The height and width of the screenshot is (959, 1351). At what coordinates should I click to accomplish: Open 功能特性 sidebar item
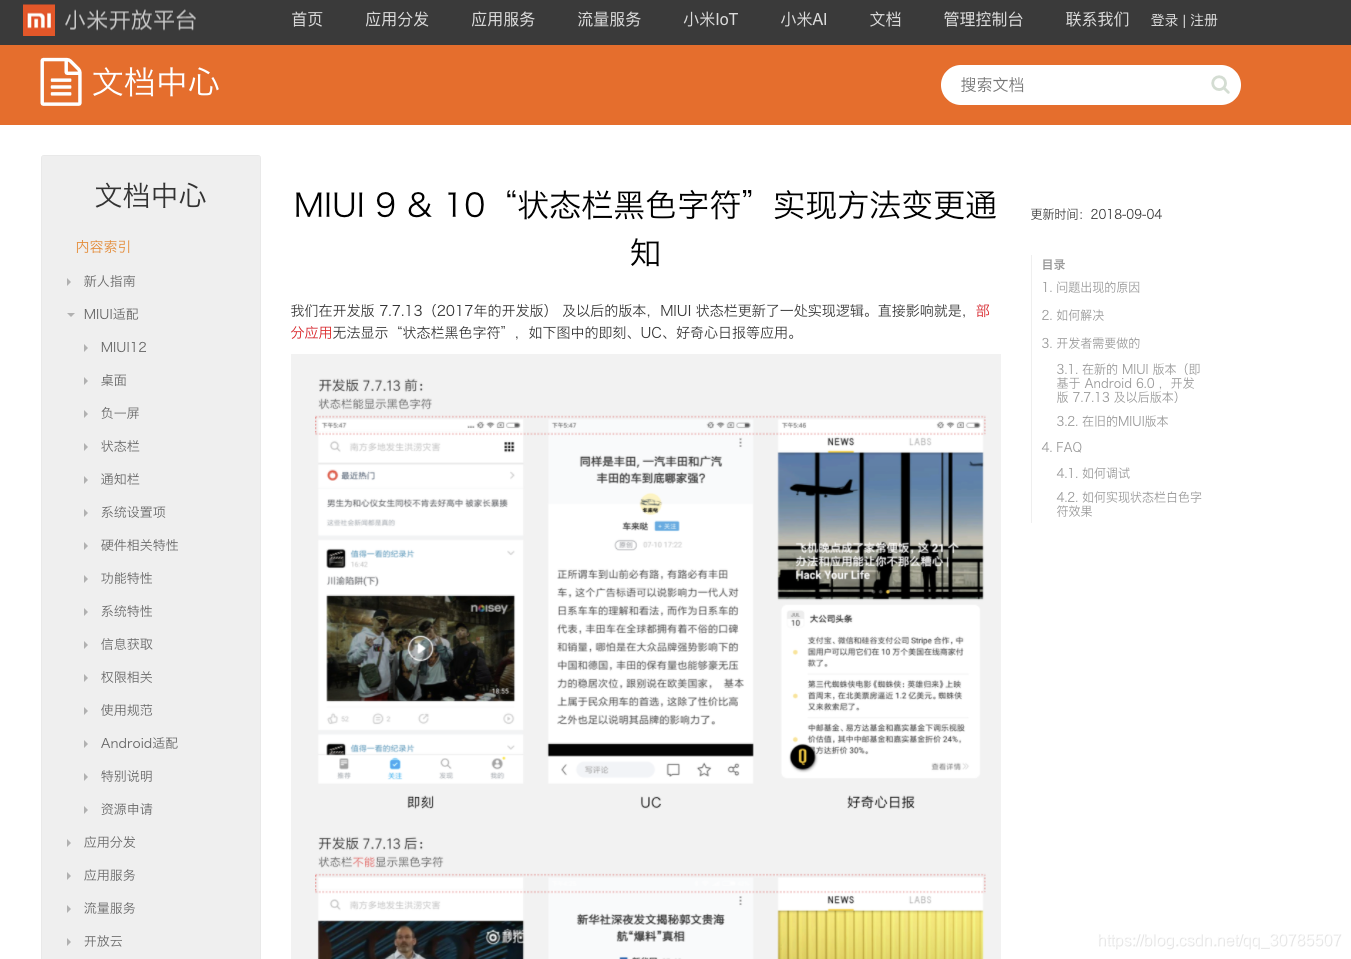point(127,578)
